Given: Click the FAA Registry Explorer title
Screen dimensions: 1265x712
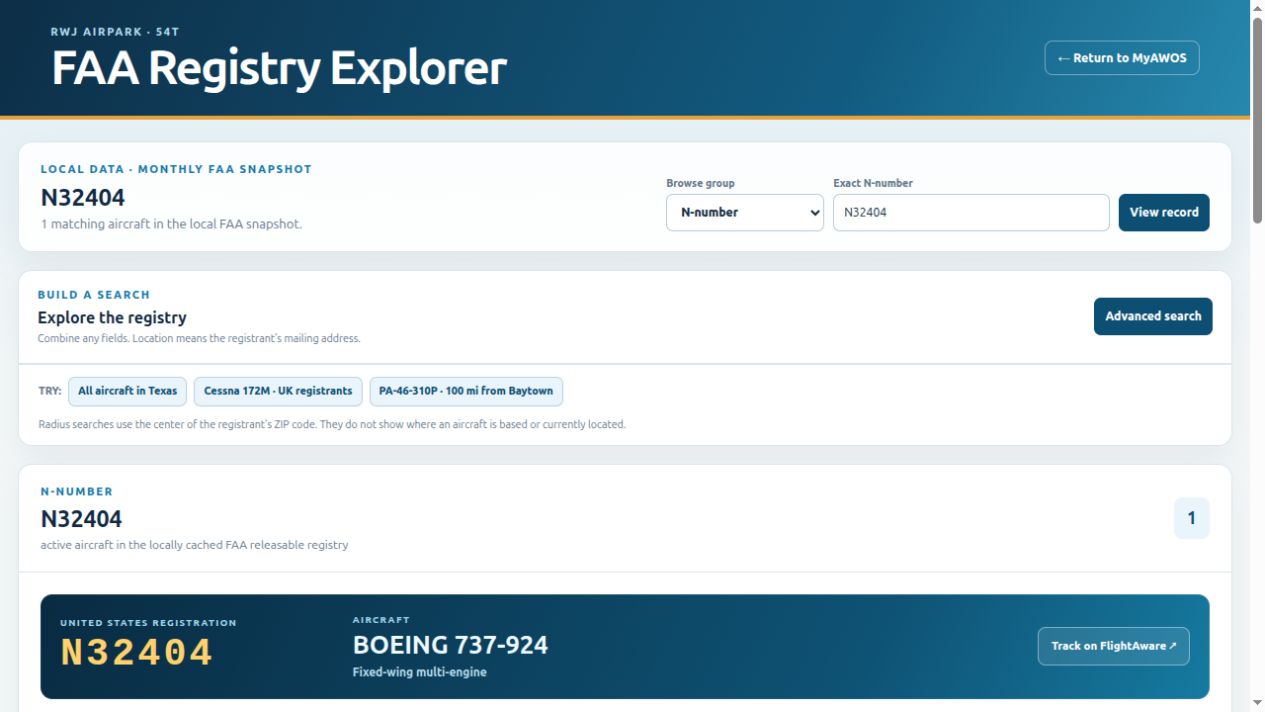Looking at the screenshot, I should pyautogui.click(x=279, y=69).
